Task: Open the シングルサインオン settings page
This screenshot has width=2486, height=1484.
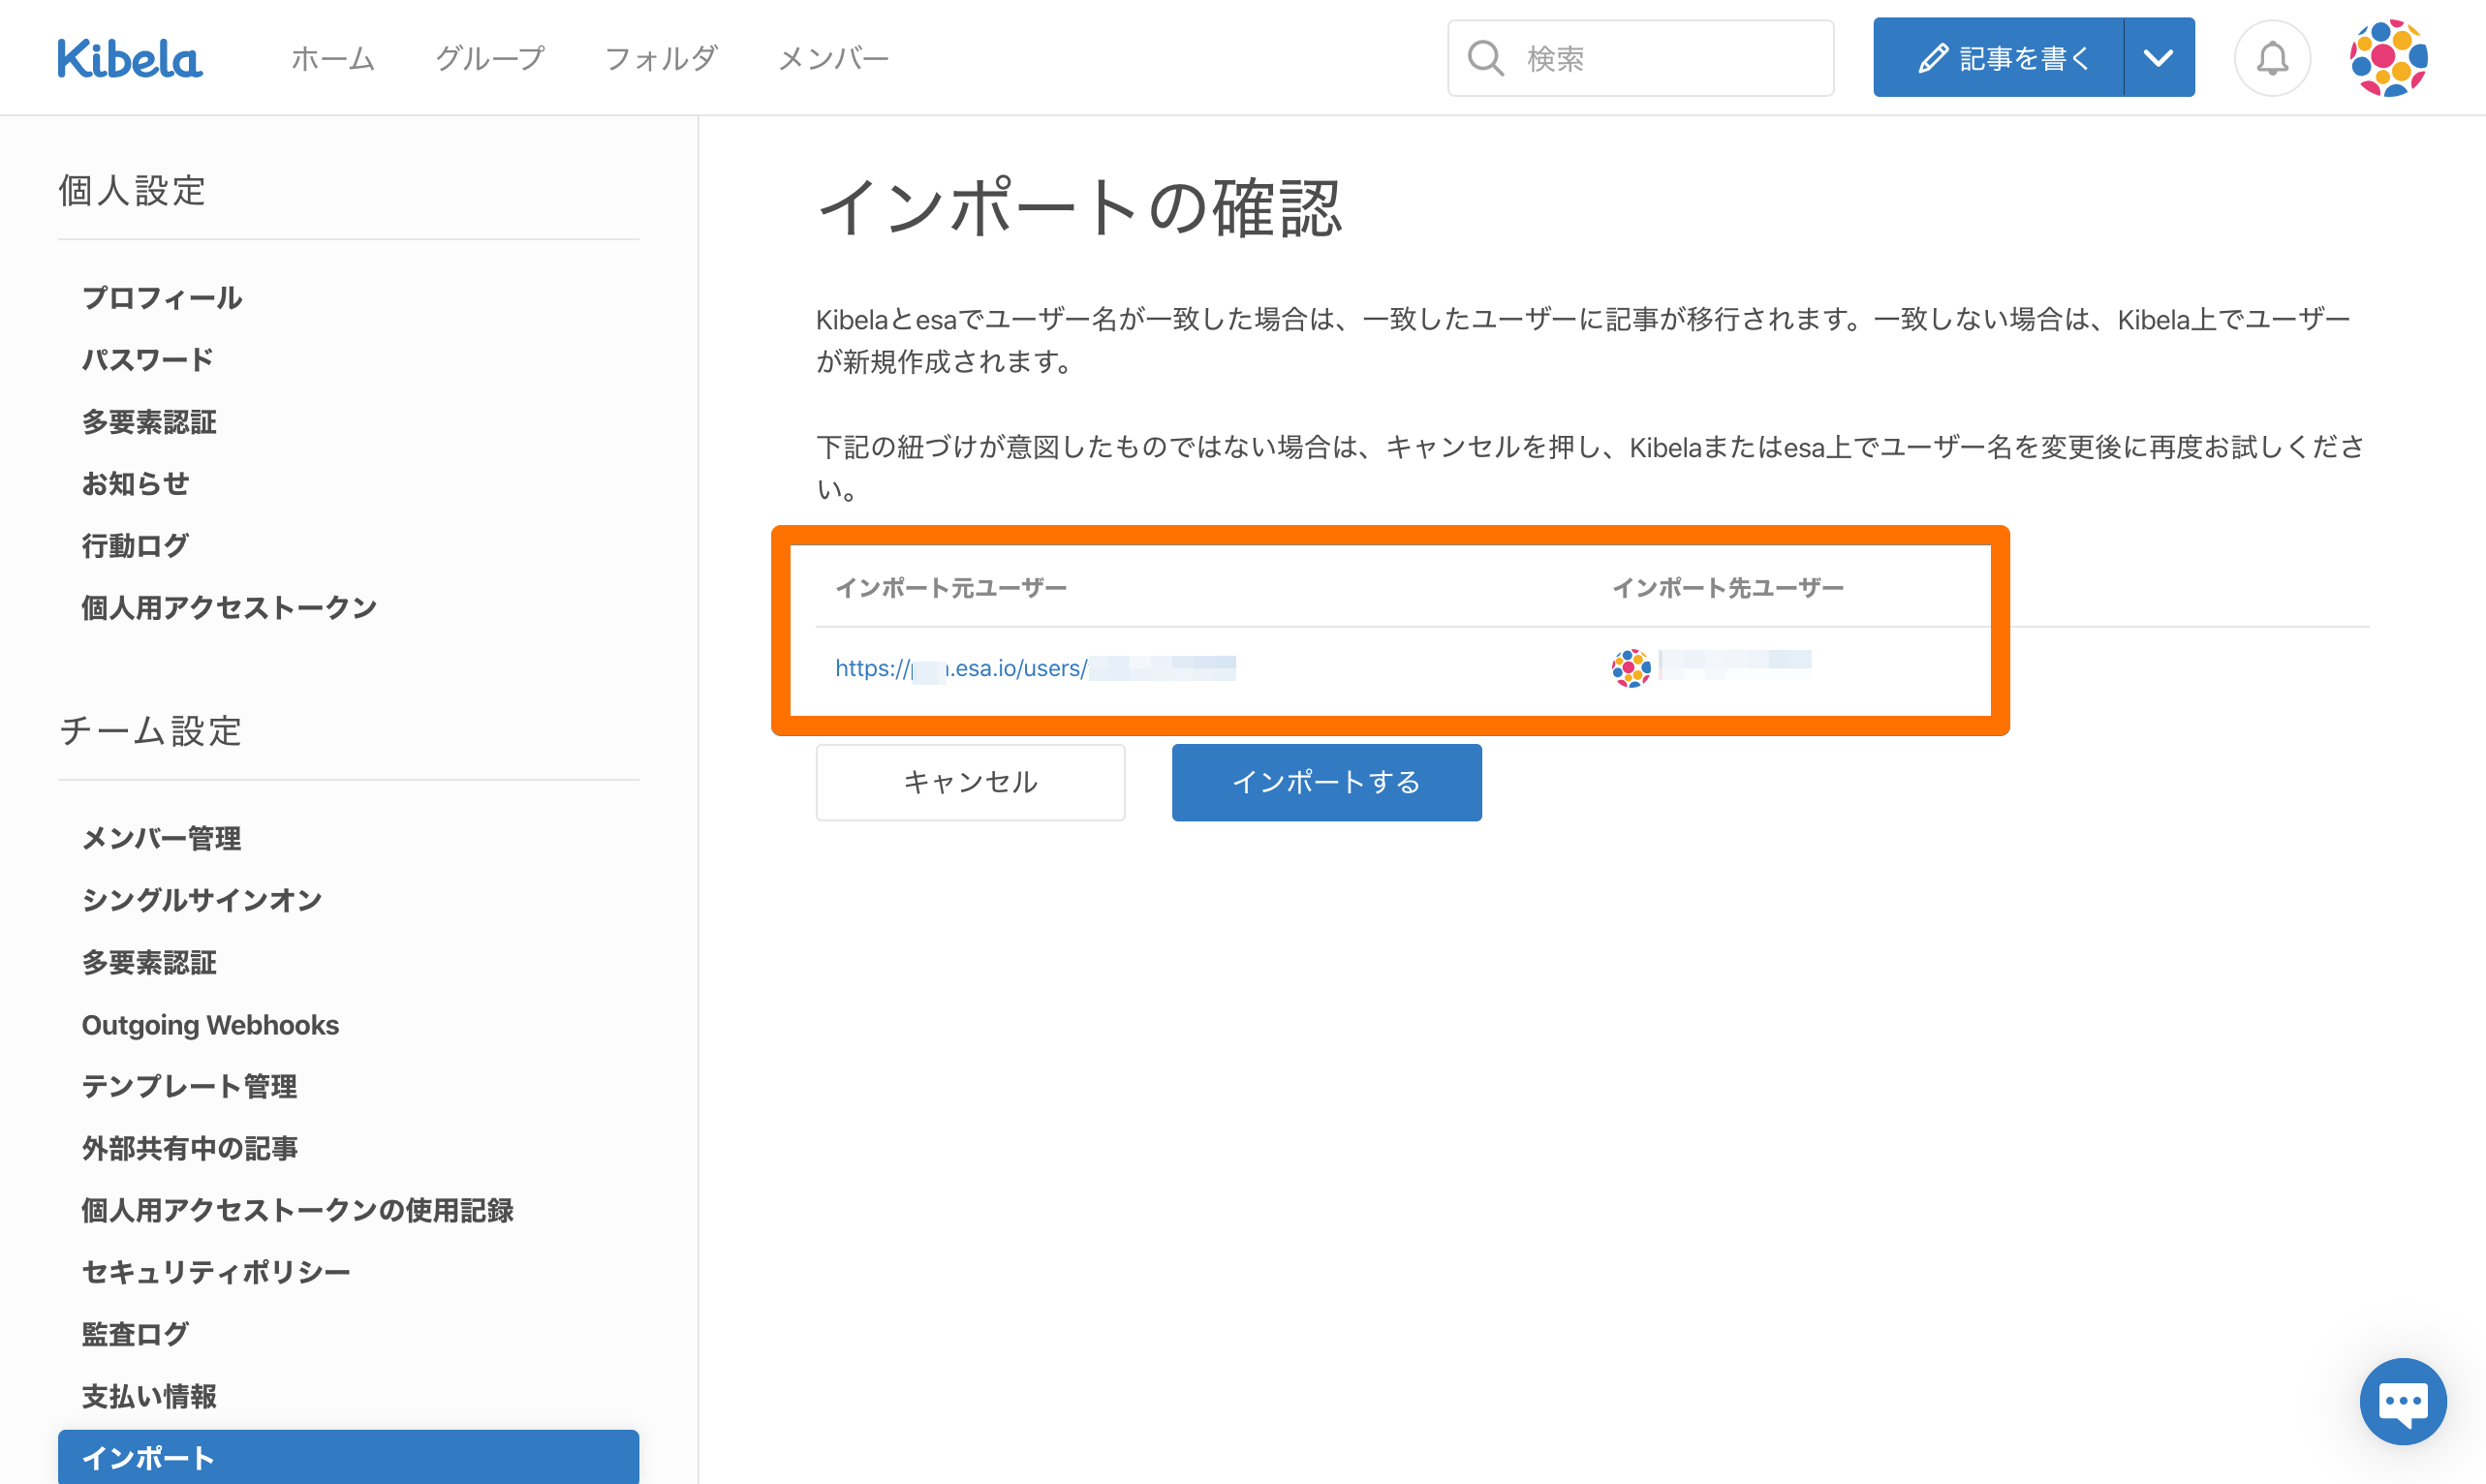Action: coord(202,900)
